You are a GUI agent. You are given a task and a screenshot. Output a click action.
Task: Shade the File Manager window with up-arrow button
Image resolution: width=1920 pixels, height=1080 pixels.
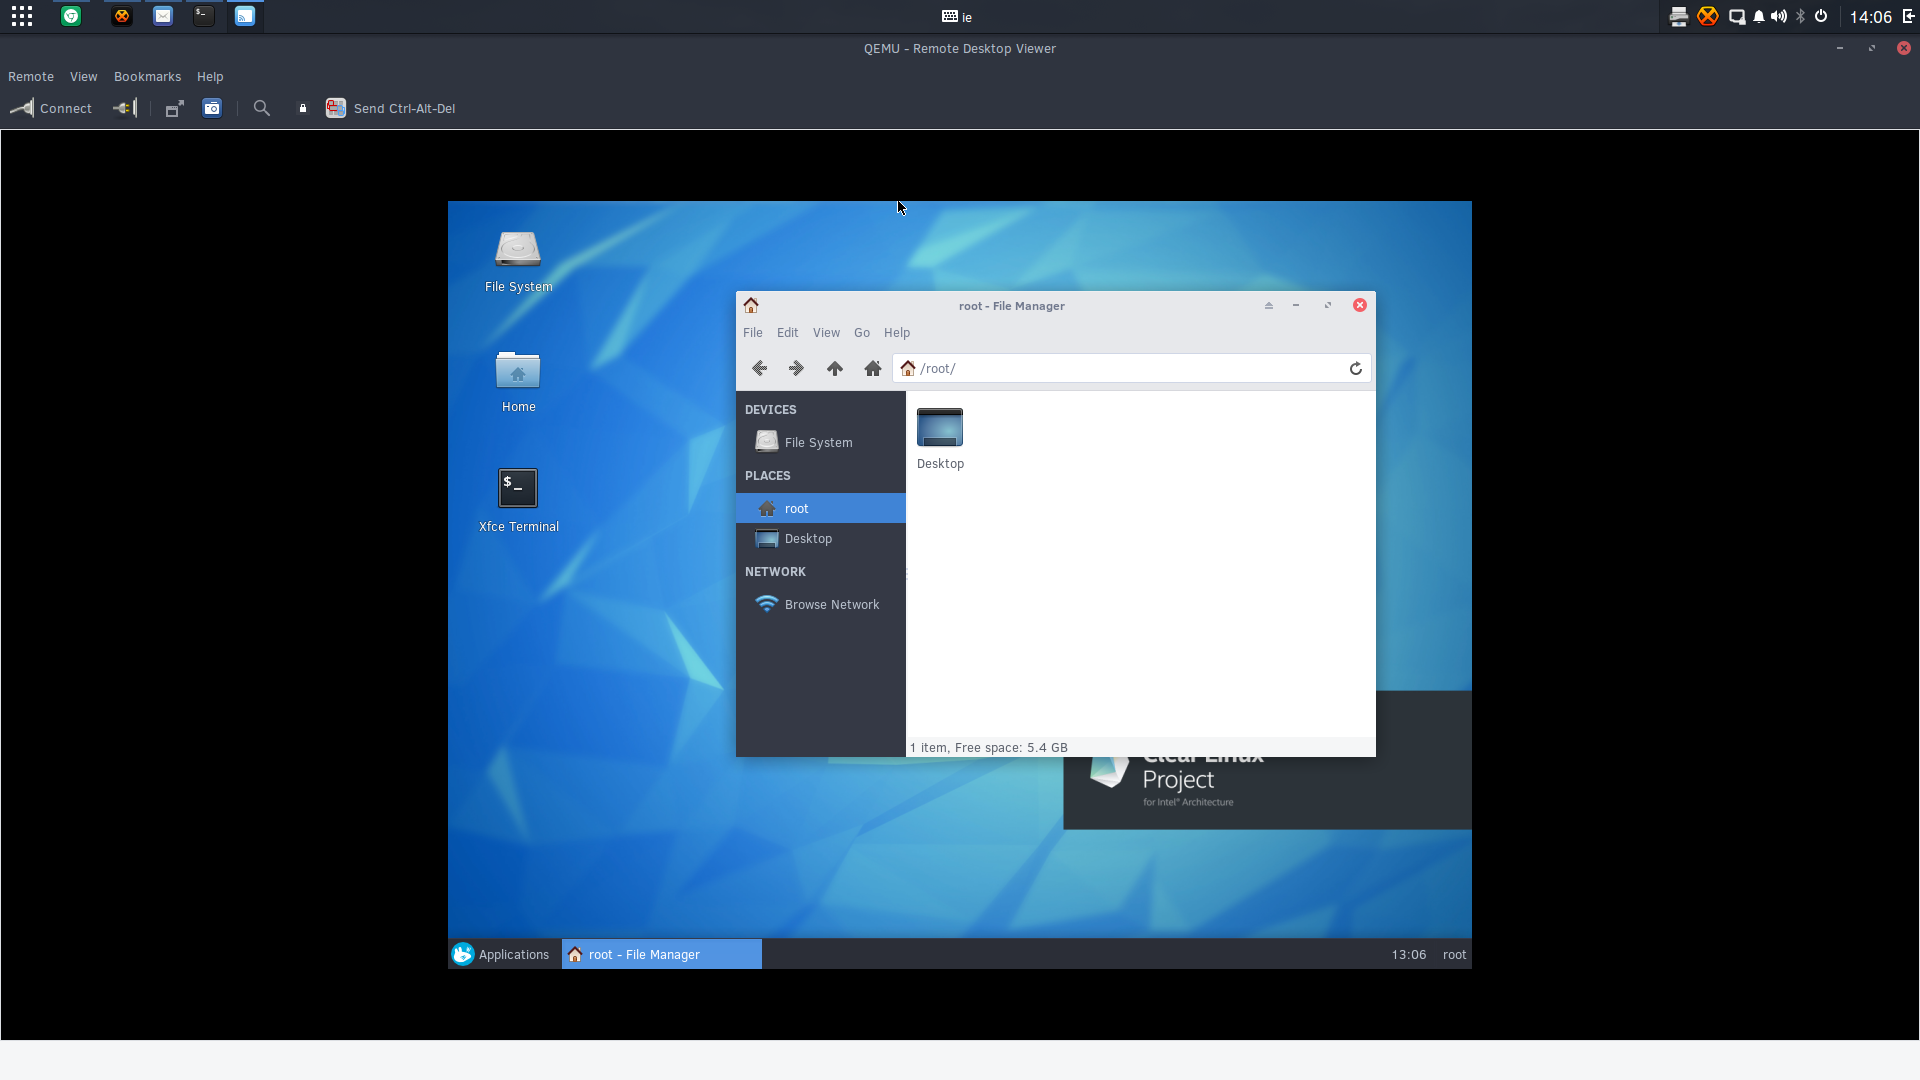[x=1269, y=305]
